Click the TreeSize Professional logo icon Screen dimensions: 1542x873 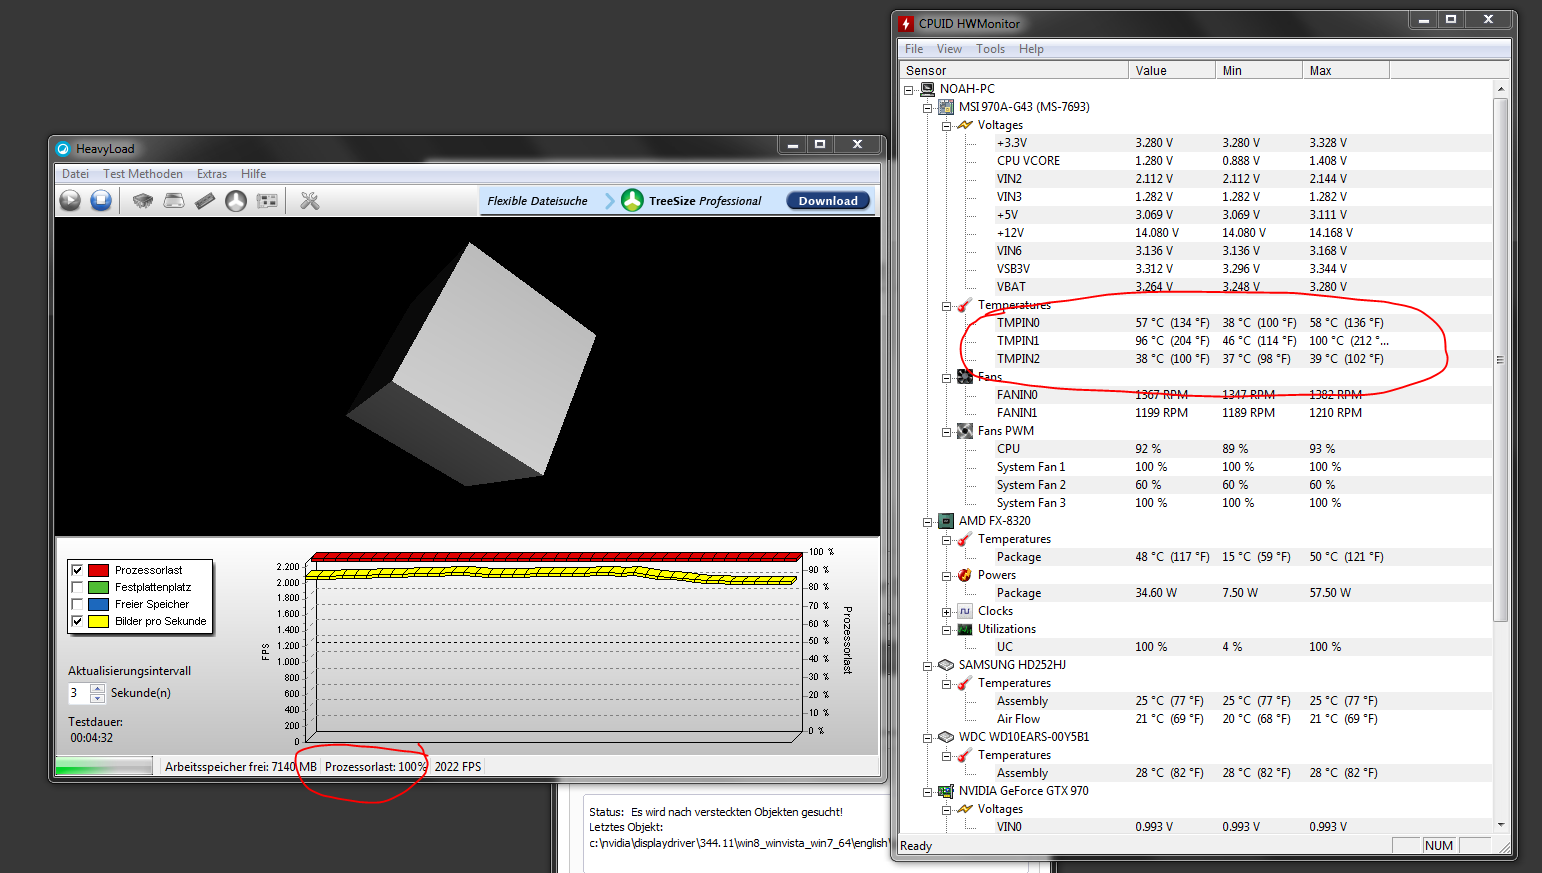(632, 200)
